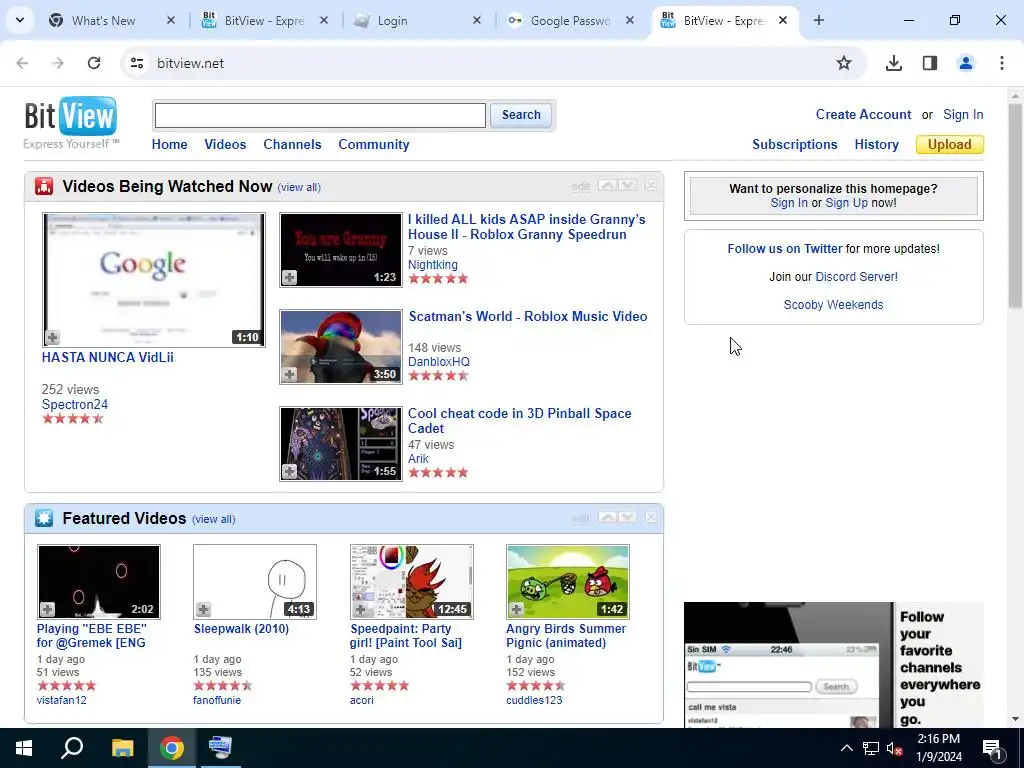Open File Explorer from taskbar
Screen dimensions: 1024x768
click(x=122, y=748)
